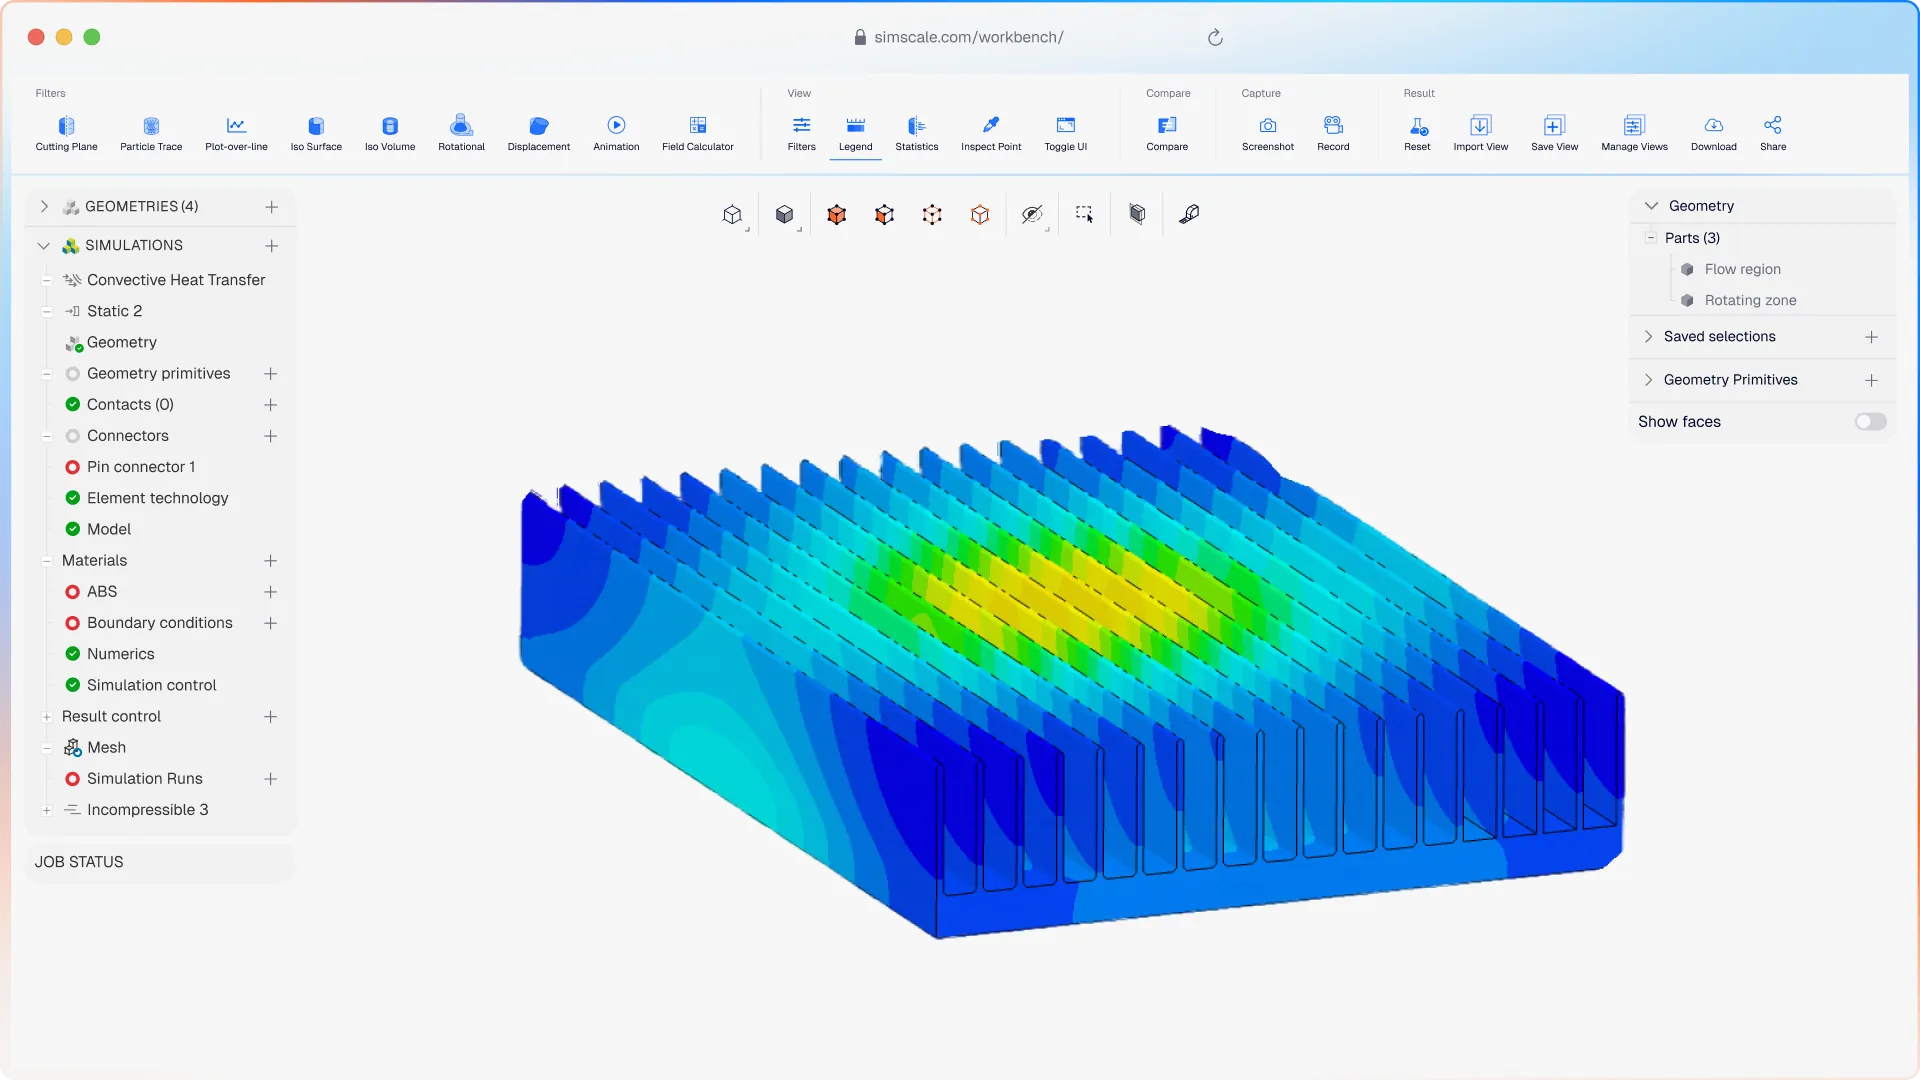
Task: Expand Geometry Primitives in right panel
Action: coord(1648,380)
